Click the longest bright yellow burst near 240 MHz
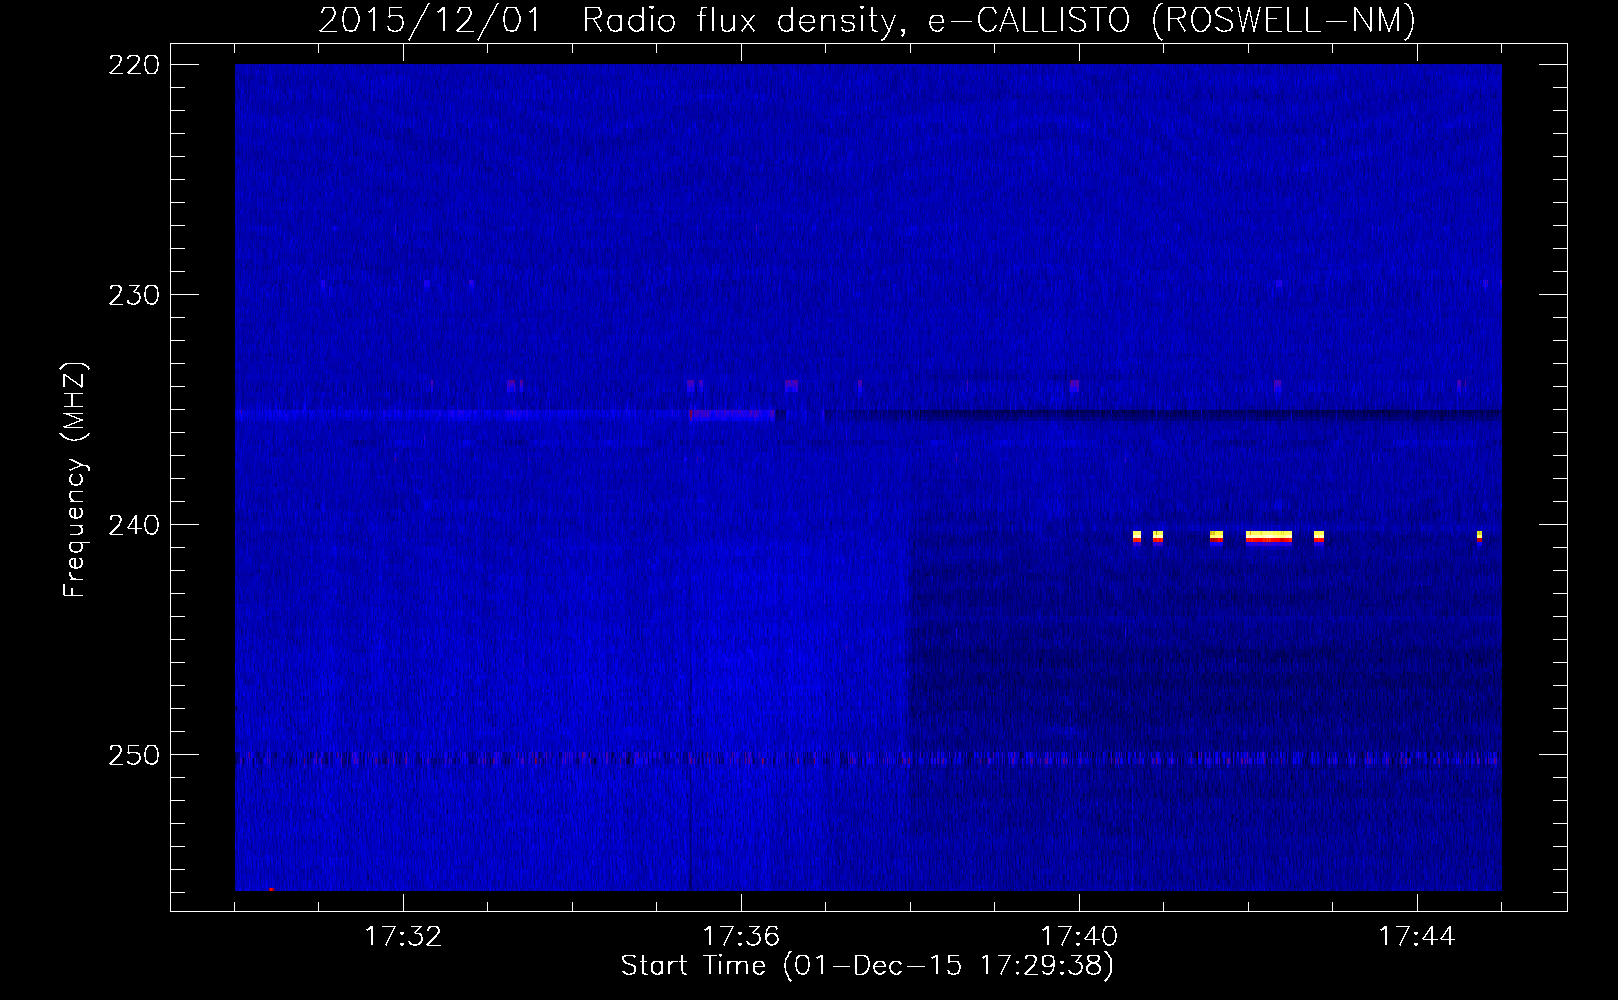1618x1000 pixels. coord(1269,536)
